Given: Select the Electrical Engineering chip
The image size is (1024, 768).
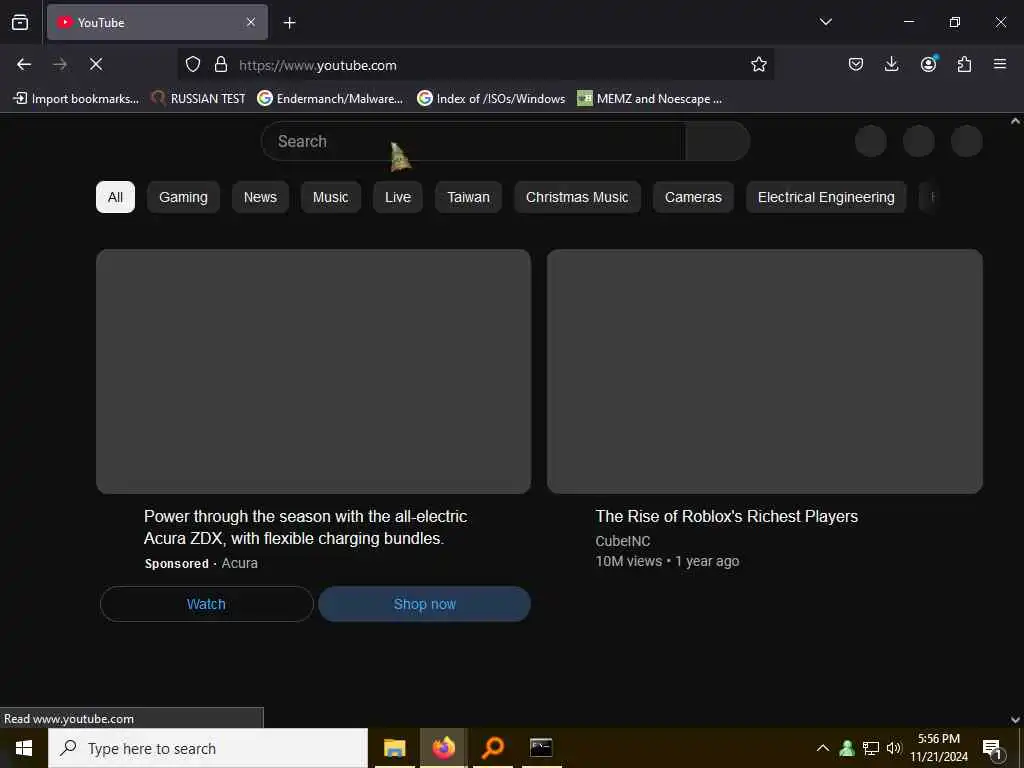Looking at the screenshot, I should 826,197.
